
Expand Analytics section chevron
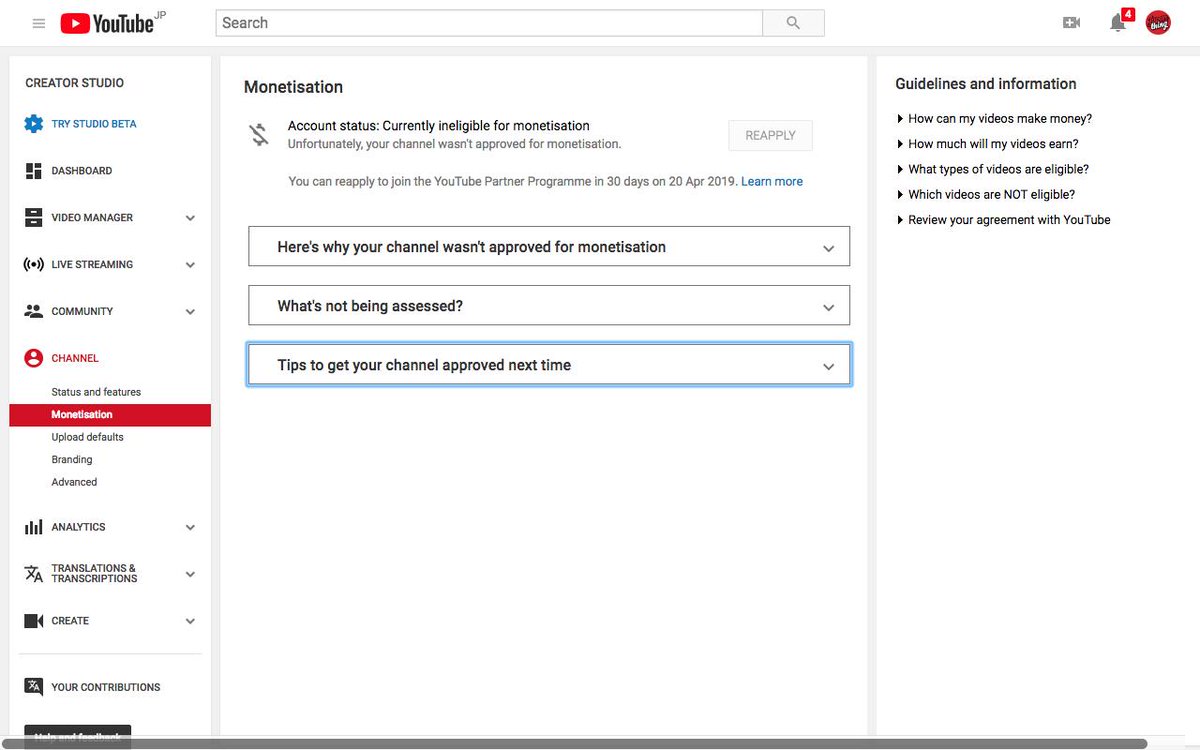[x=190, y=527]
